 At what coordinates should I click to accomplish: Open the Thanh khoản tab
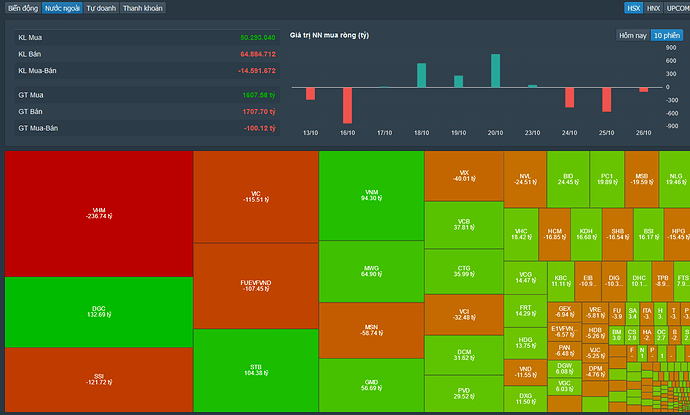143,8
